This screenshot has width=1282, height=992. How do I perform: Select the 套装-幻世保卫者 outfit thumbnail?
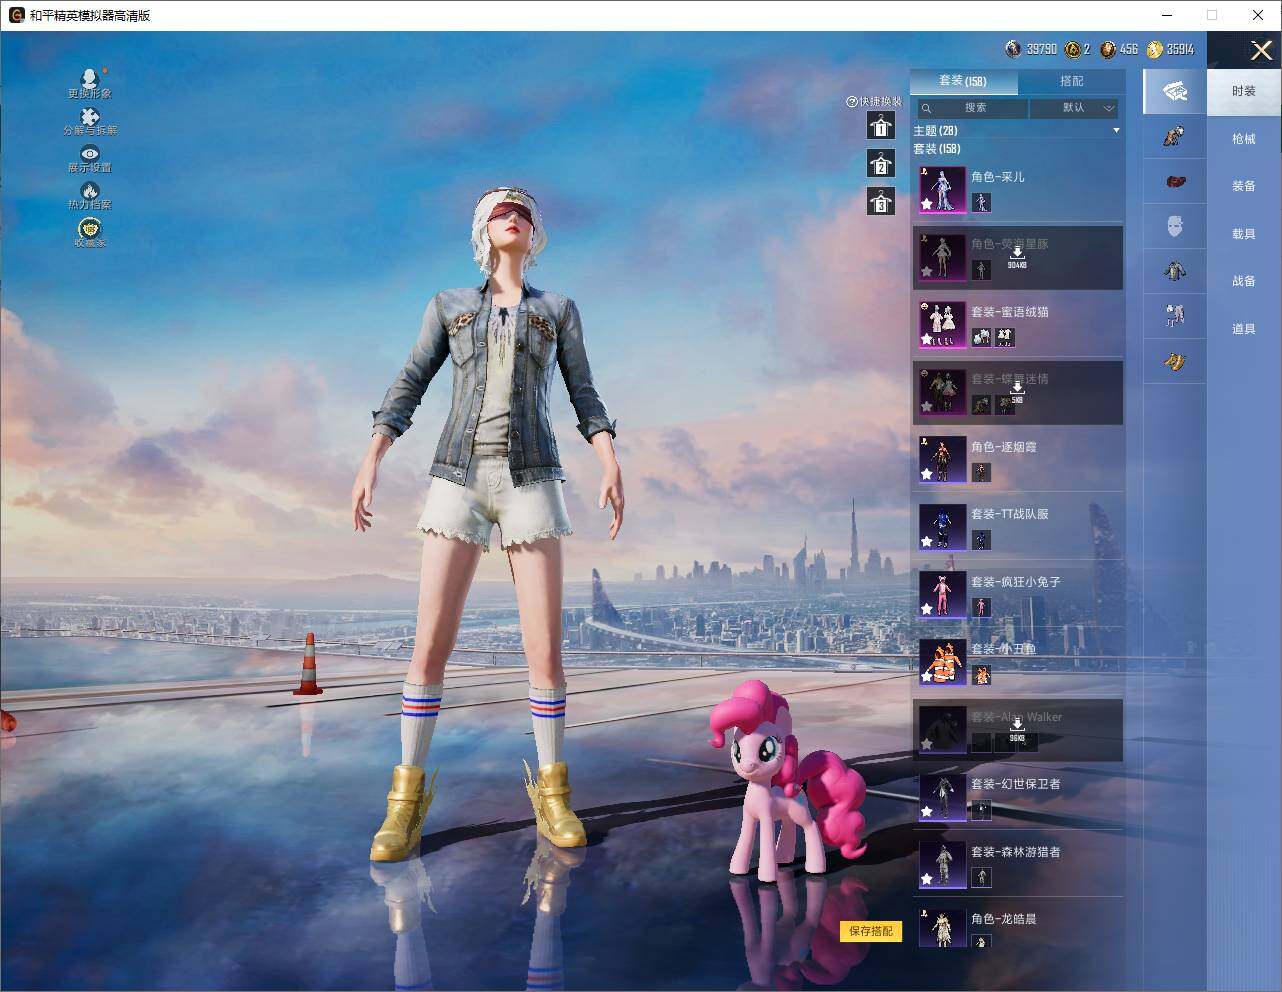[943, 797]
